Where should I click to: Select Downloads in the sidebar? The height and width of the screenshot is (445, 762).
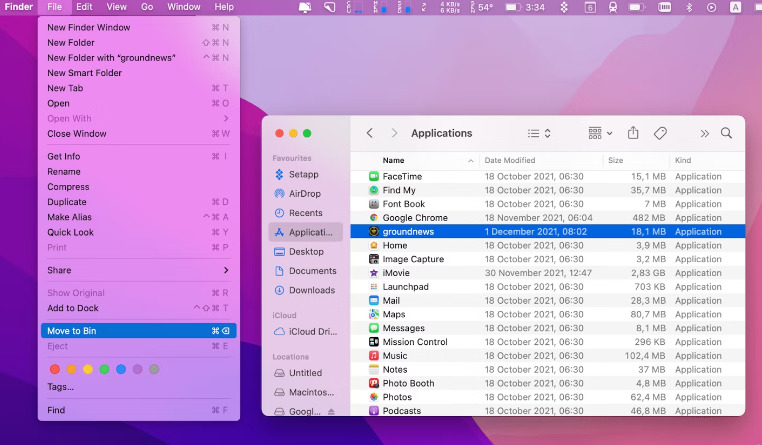click(306, 290)
